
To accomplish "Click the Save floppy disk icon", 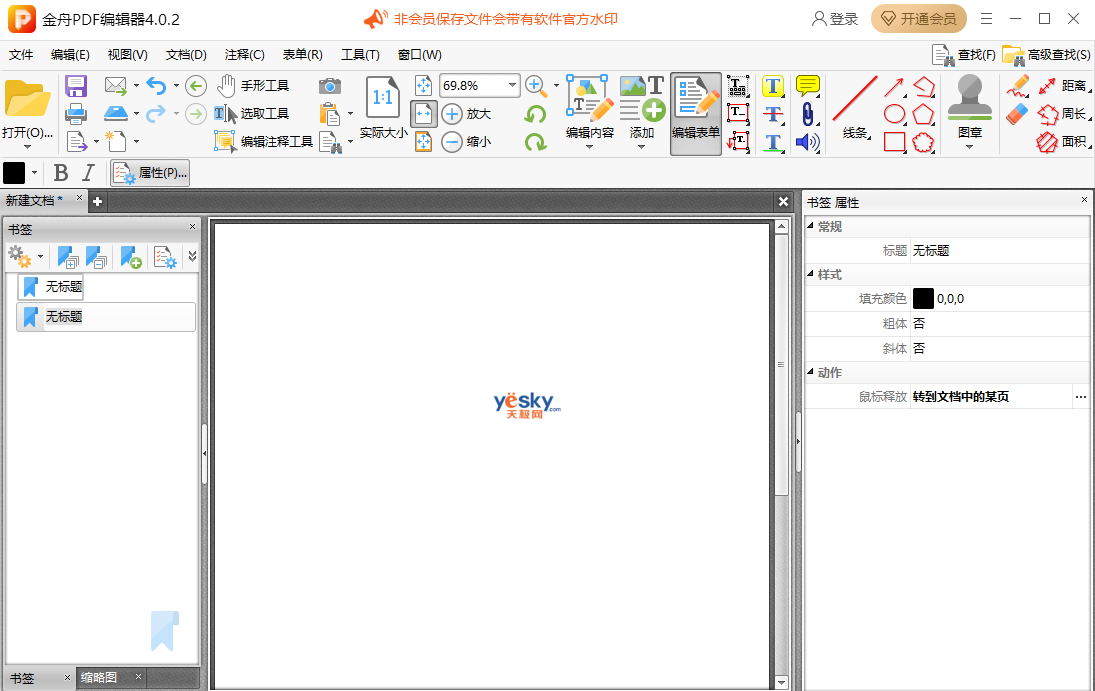I will click(75, 86).
